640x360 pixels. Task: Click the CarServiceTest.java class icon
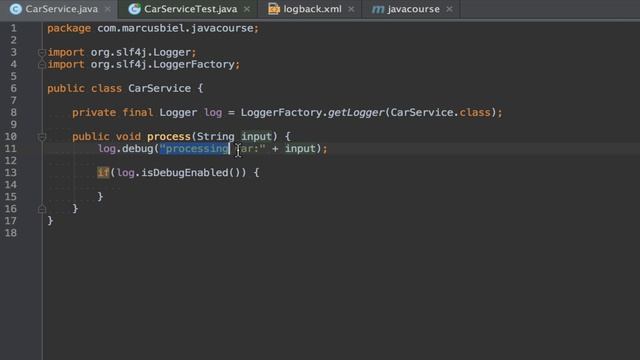134,9
